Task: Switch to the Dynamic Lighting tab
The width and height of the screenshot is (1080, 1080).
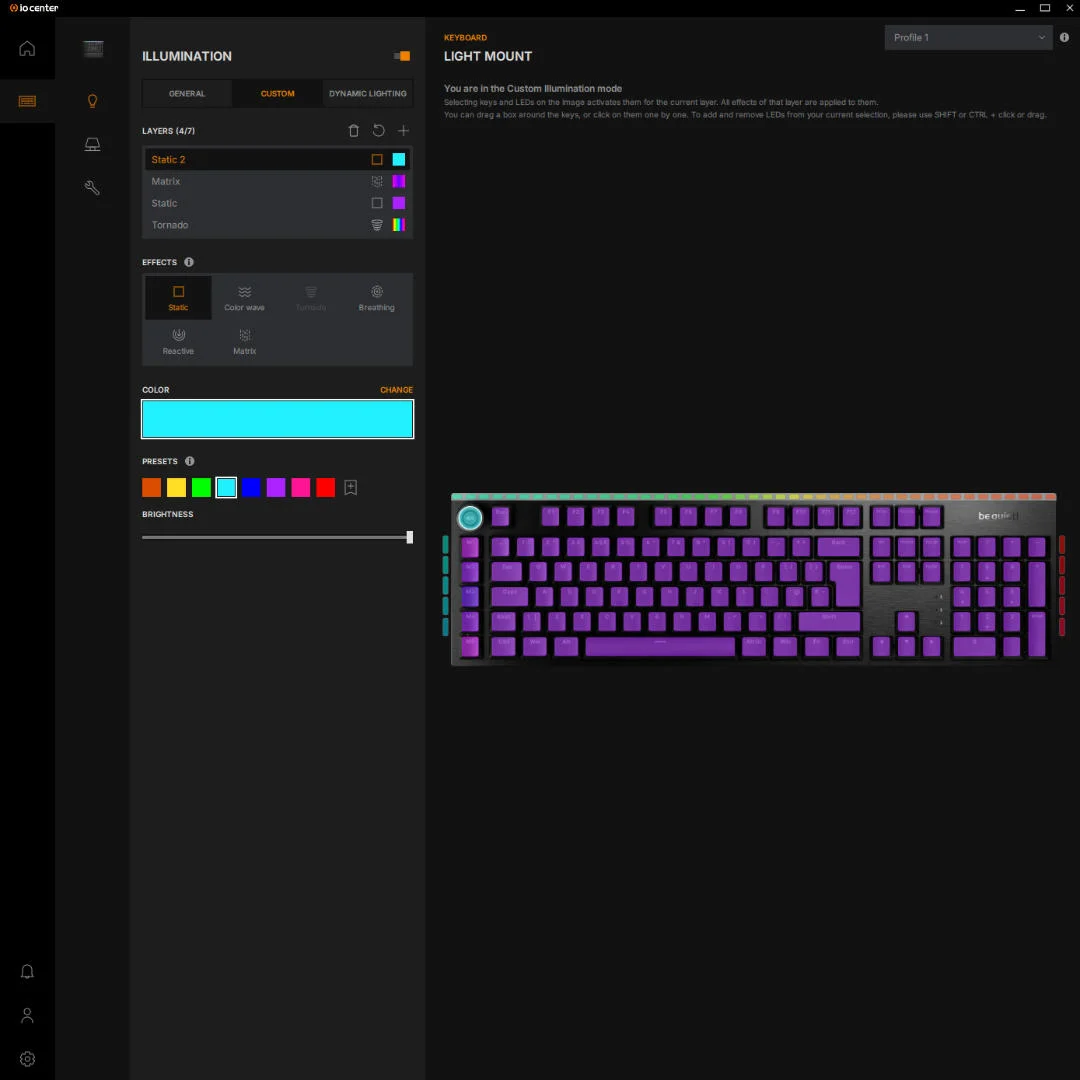Action: point(368,94)
